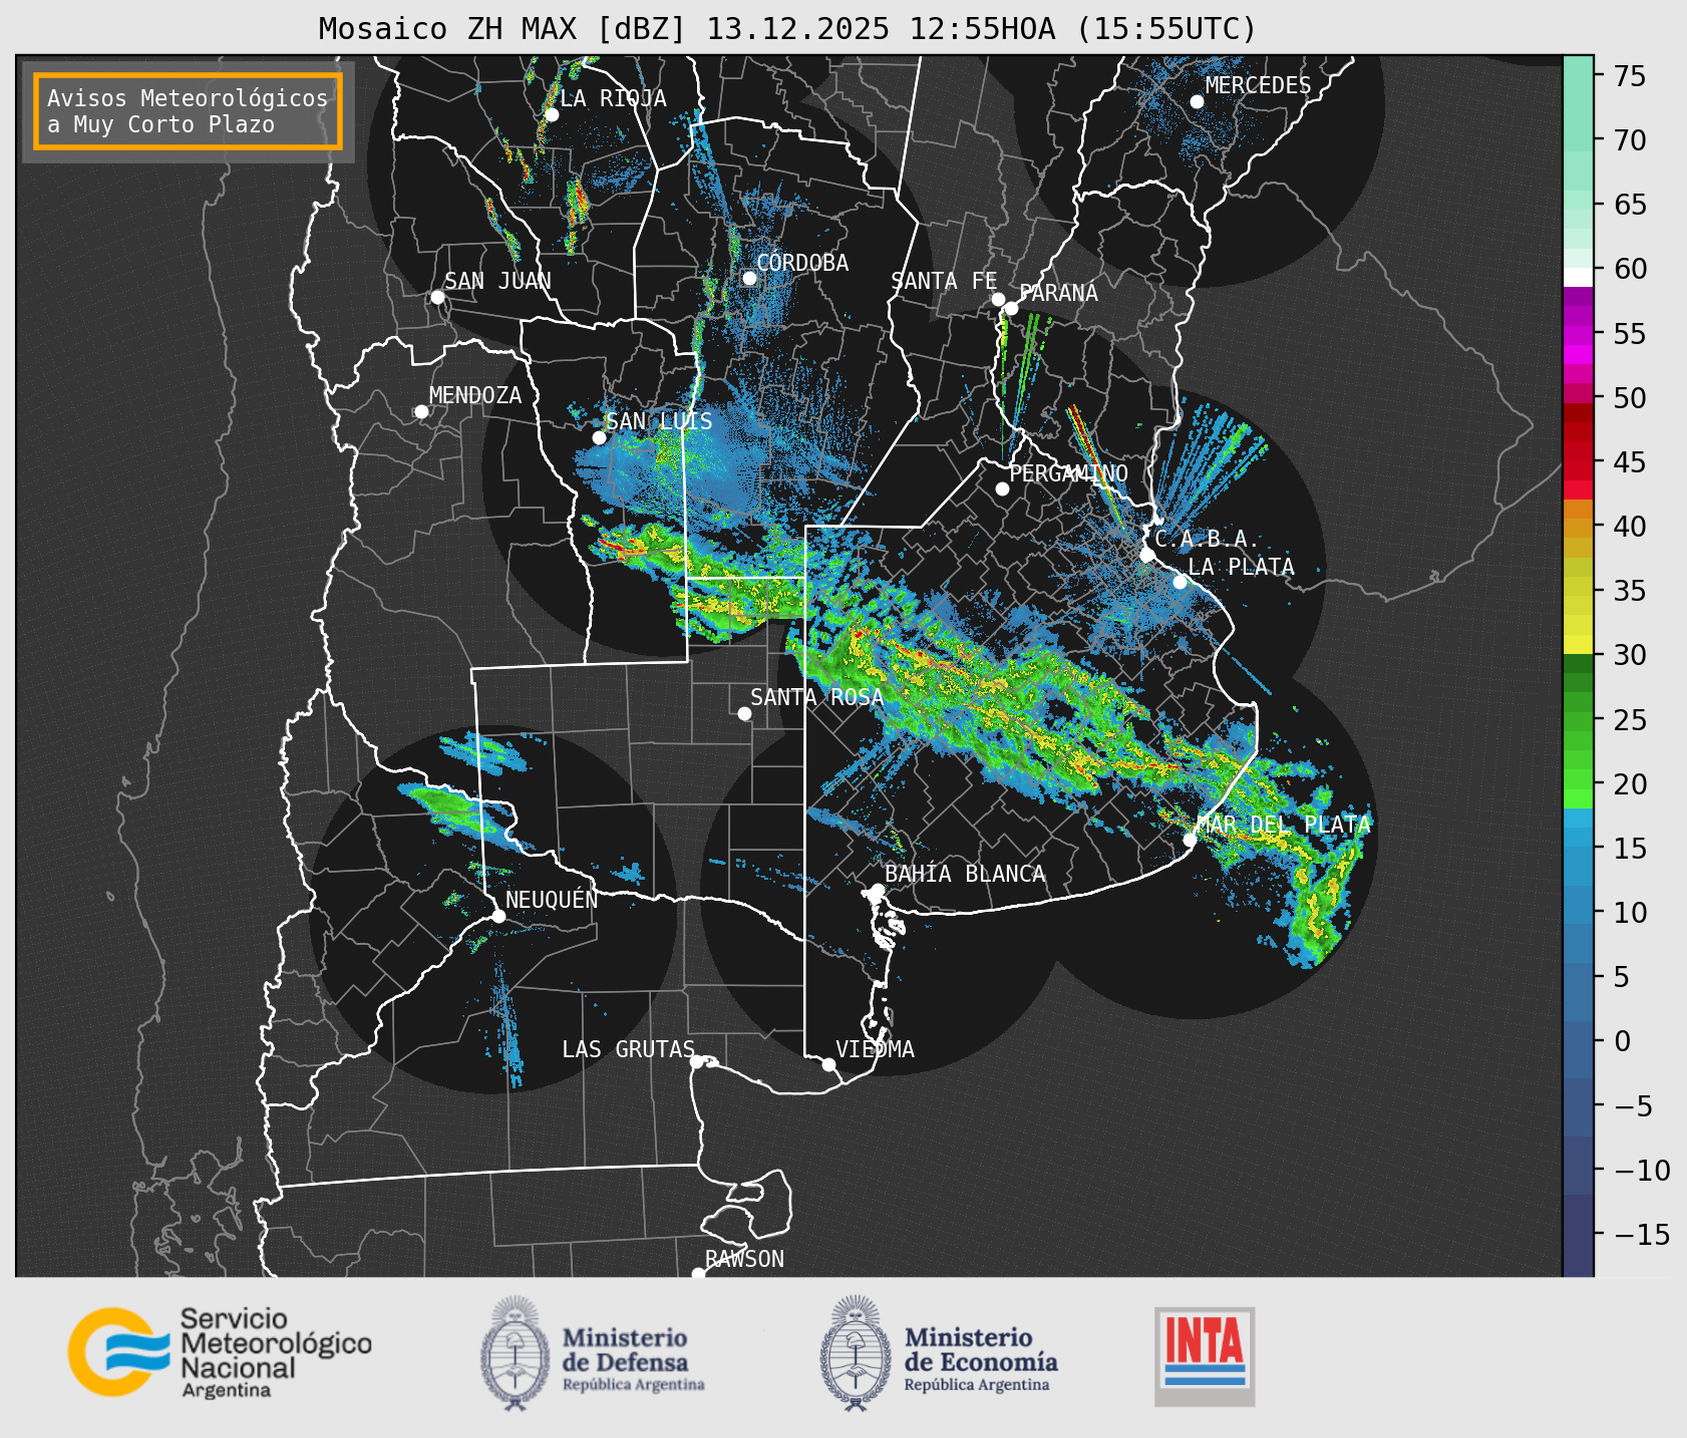Click the LAS GRUTAS label text
Viewport: 1687px width, 1438px height.
(x=628, y=1049)
